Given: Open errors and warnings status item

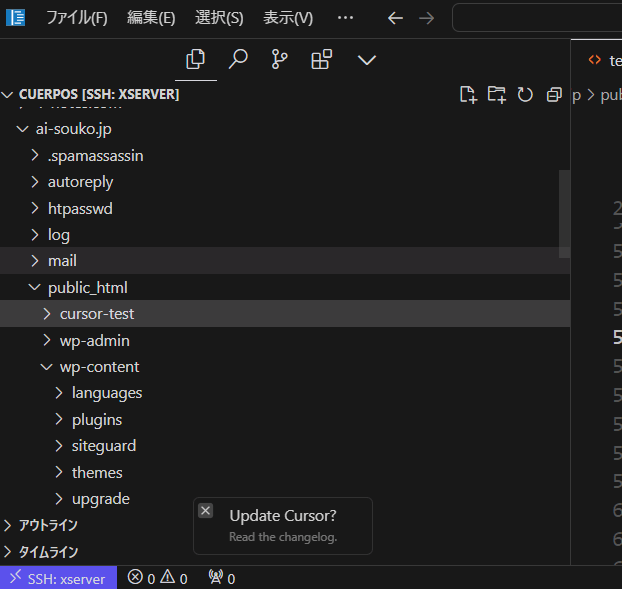Looking at the screenshot, I should point(157,578).
